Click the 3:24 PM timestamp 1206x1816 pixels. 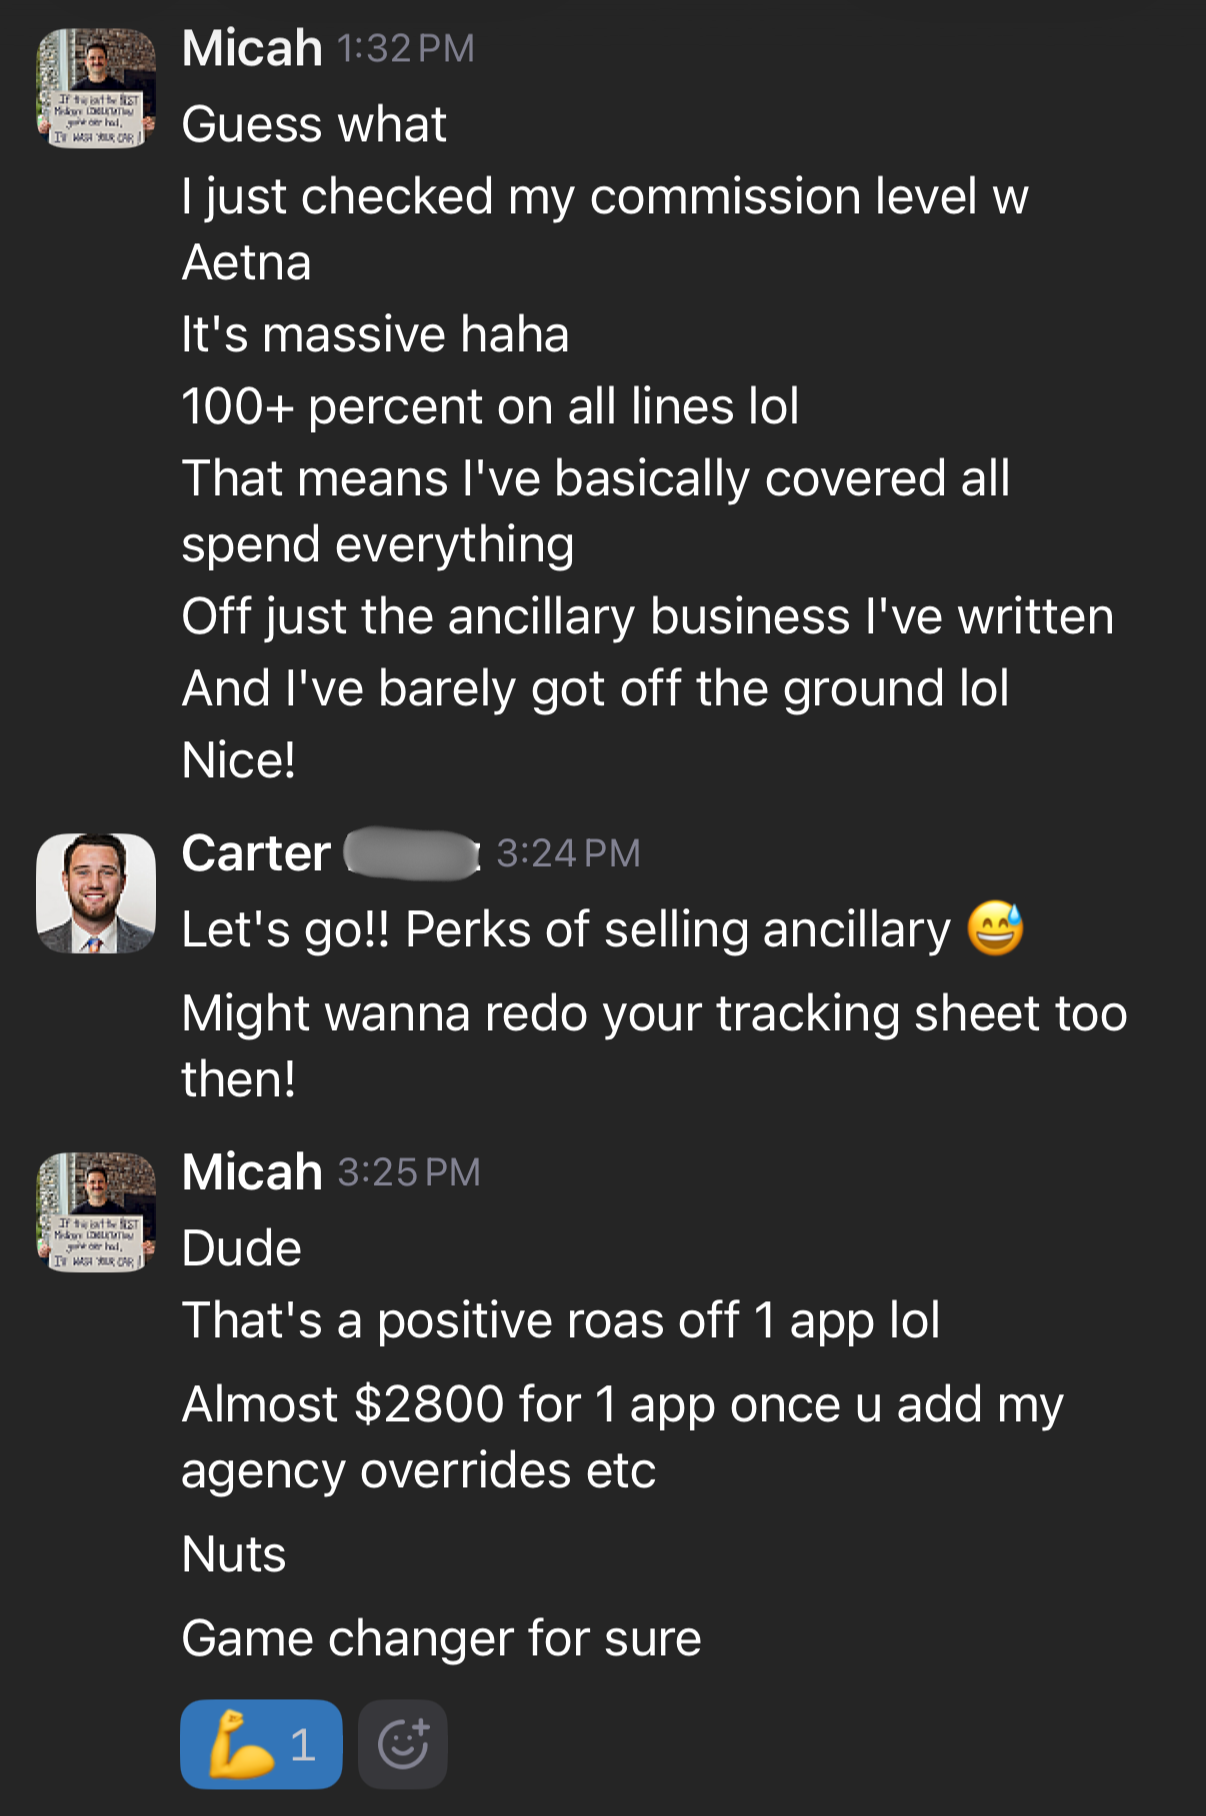[568, 853]
